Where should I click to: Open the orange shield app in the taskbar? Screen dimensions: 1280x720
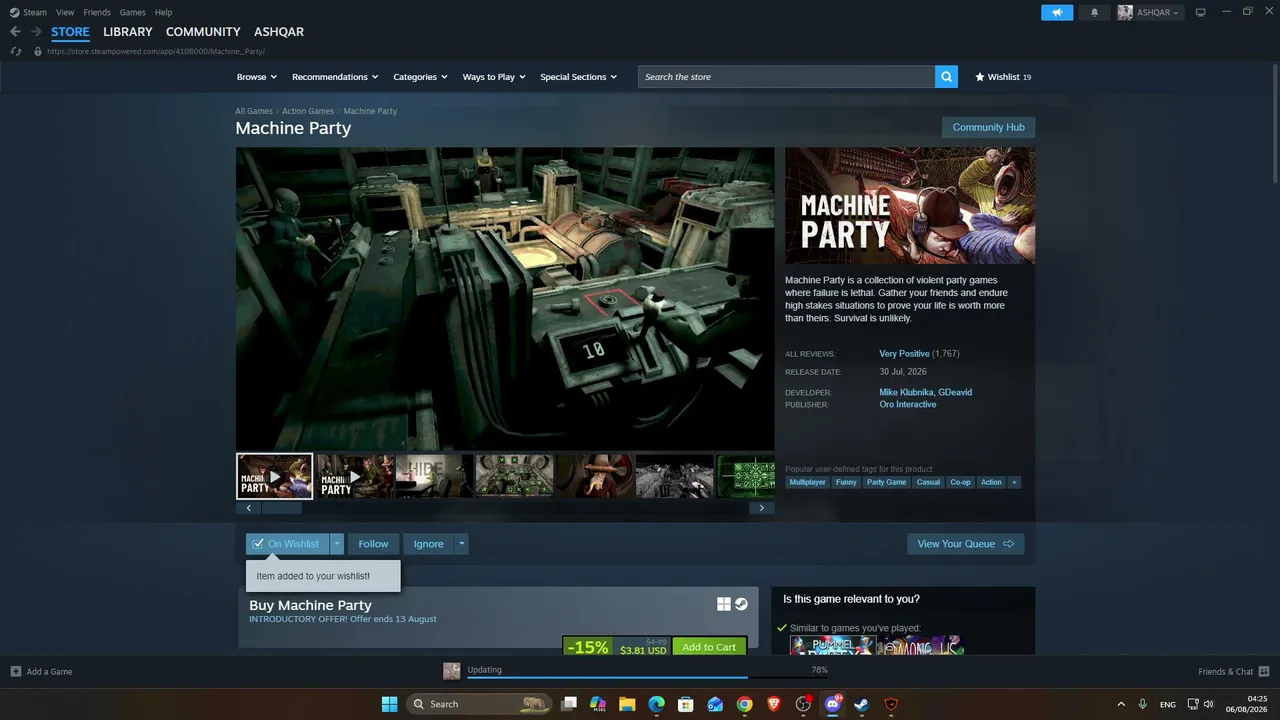point(891,704)
